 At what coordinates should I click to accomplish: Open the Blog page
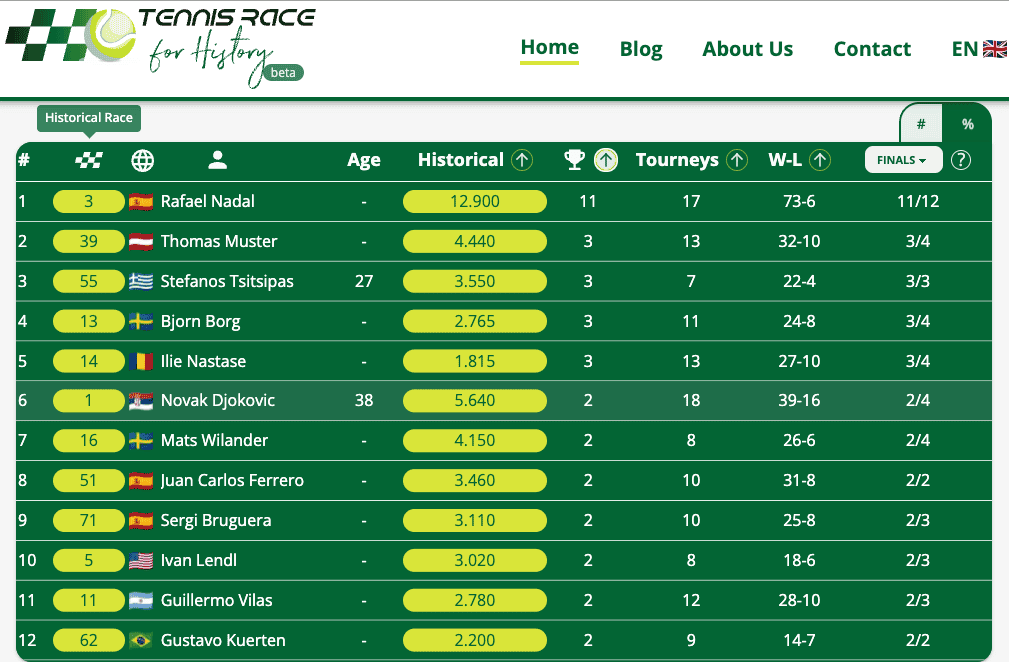coord(641,49)
